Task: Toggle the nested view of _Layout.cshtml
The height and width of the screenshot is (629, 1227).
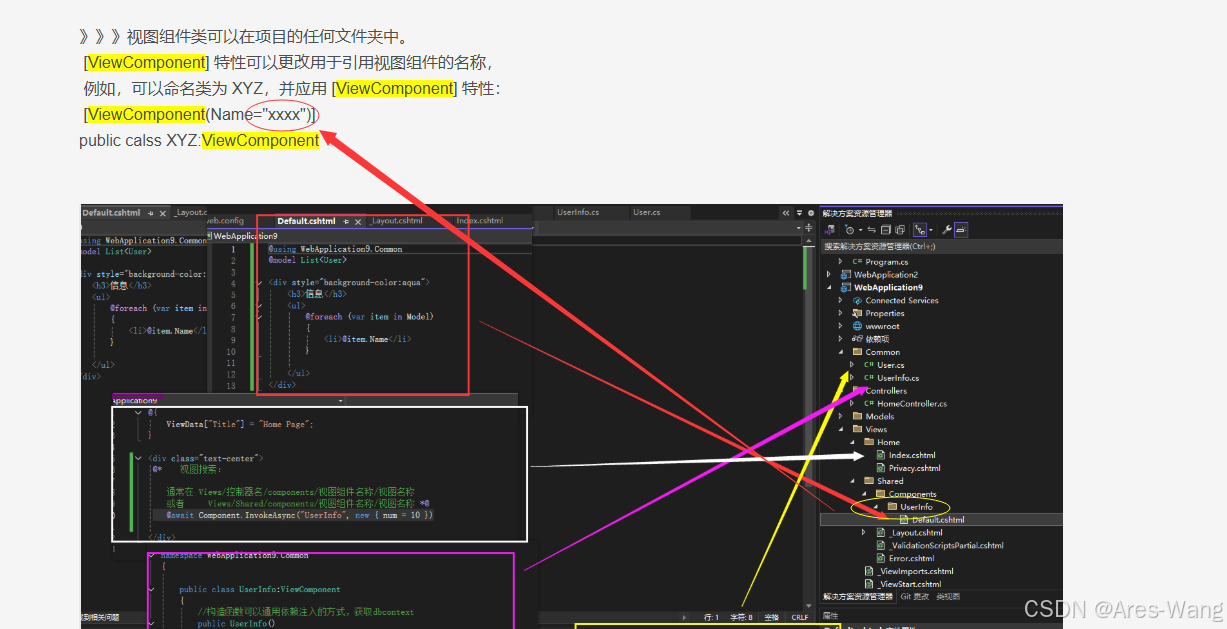Action: pyautogui.click(x=862, y=531)
